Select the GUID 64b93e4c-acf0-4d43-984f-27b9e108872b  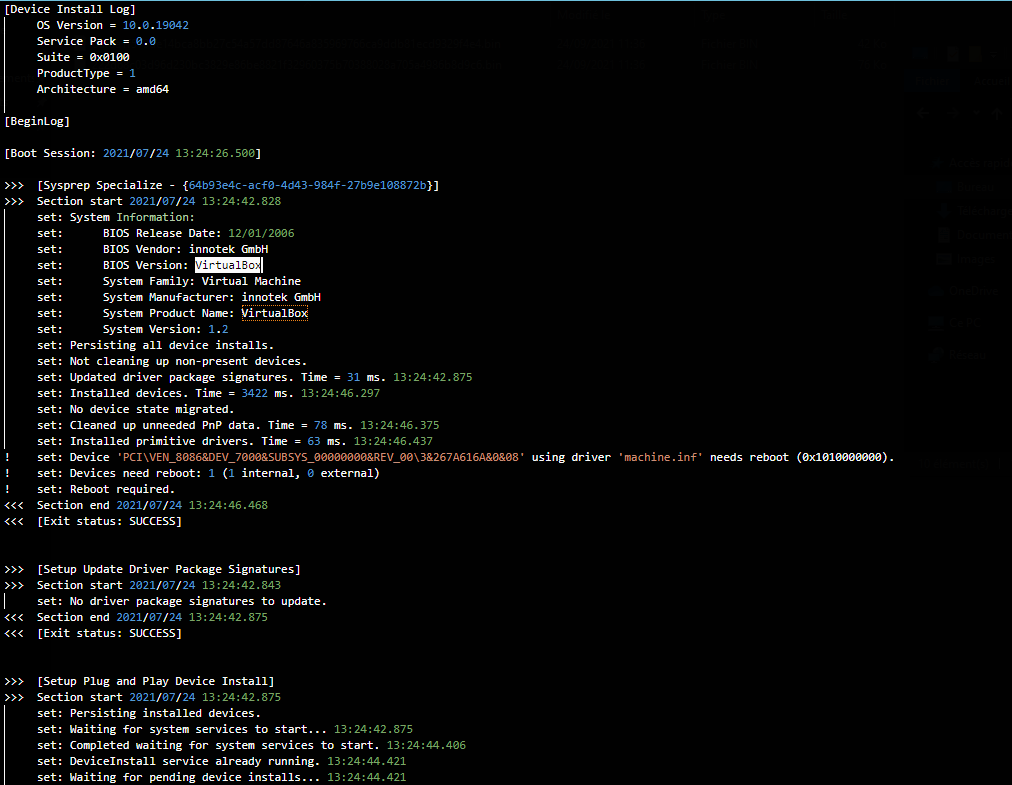tap(307, 185)
